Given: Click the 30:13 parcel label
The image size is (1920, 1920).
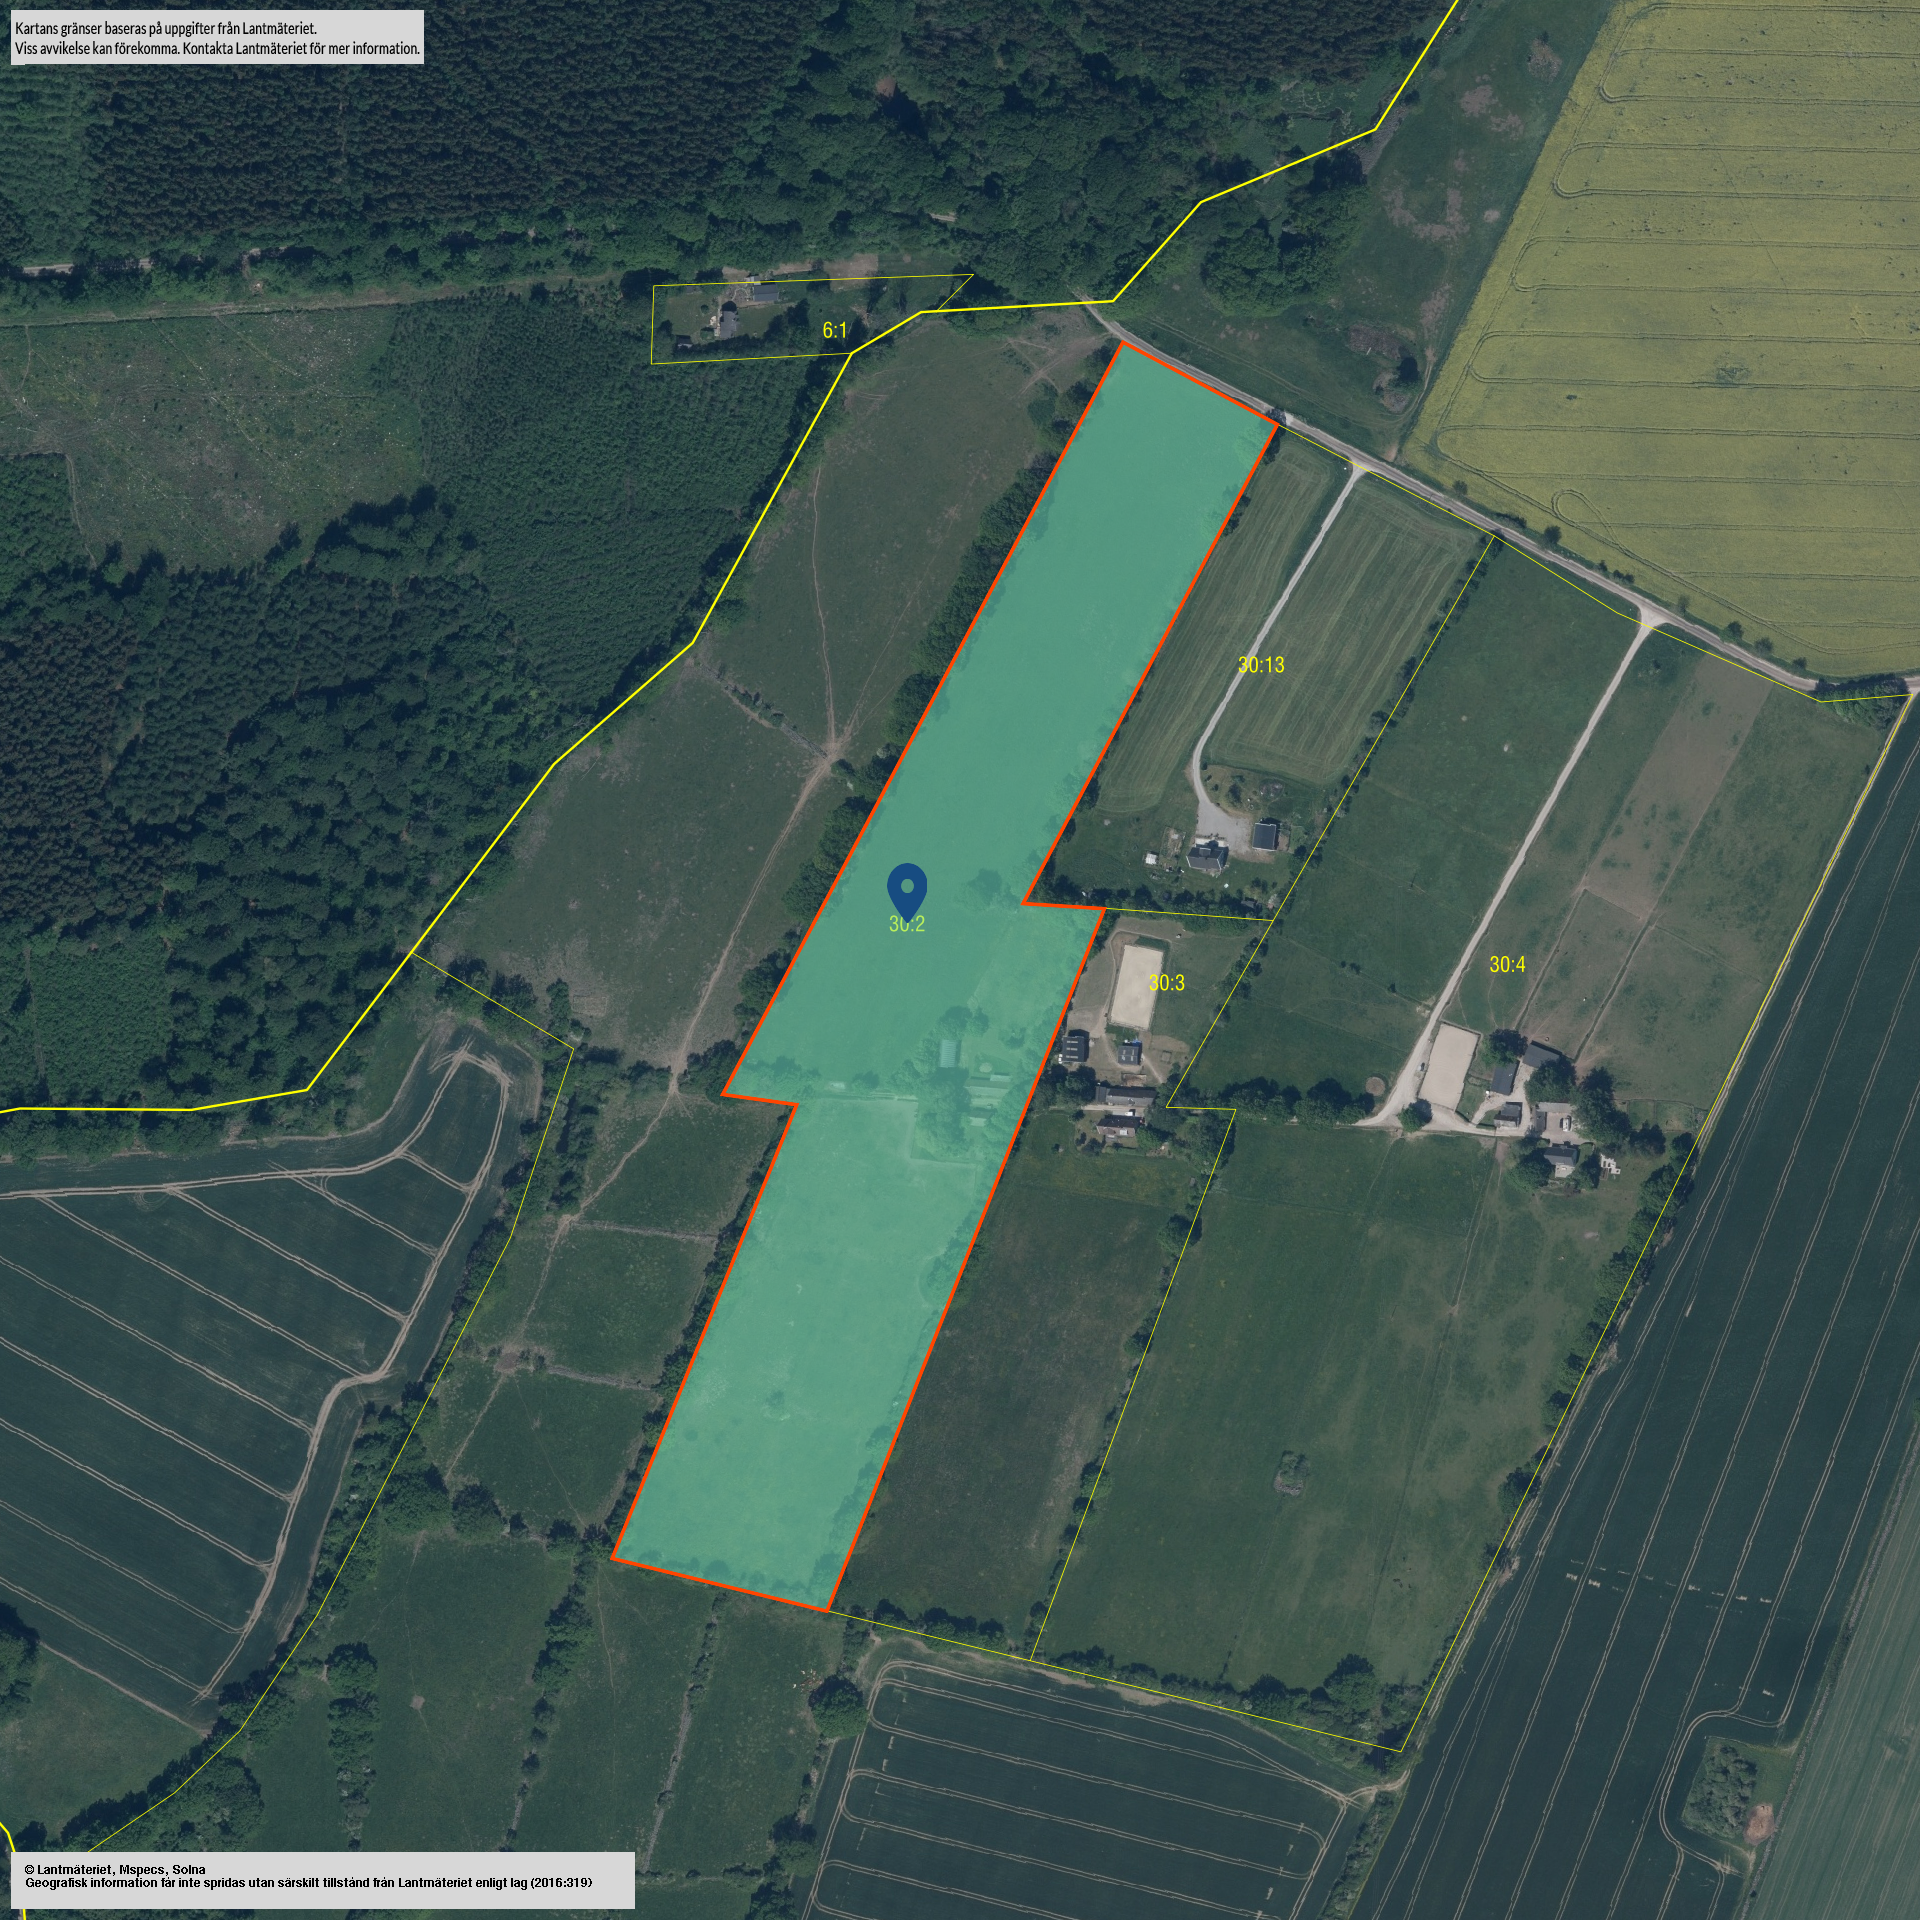Looking at the screenshot, I should click(1260, 665).
